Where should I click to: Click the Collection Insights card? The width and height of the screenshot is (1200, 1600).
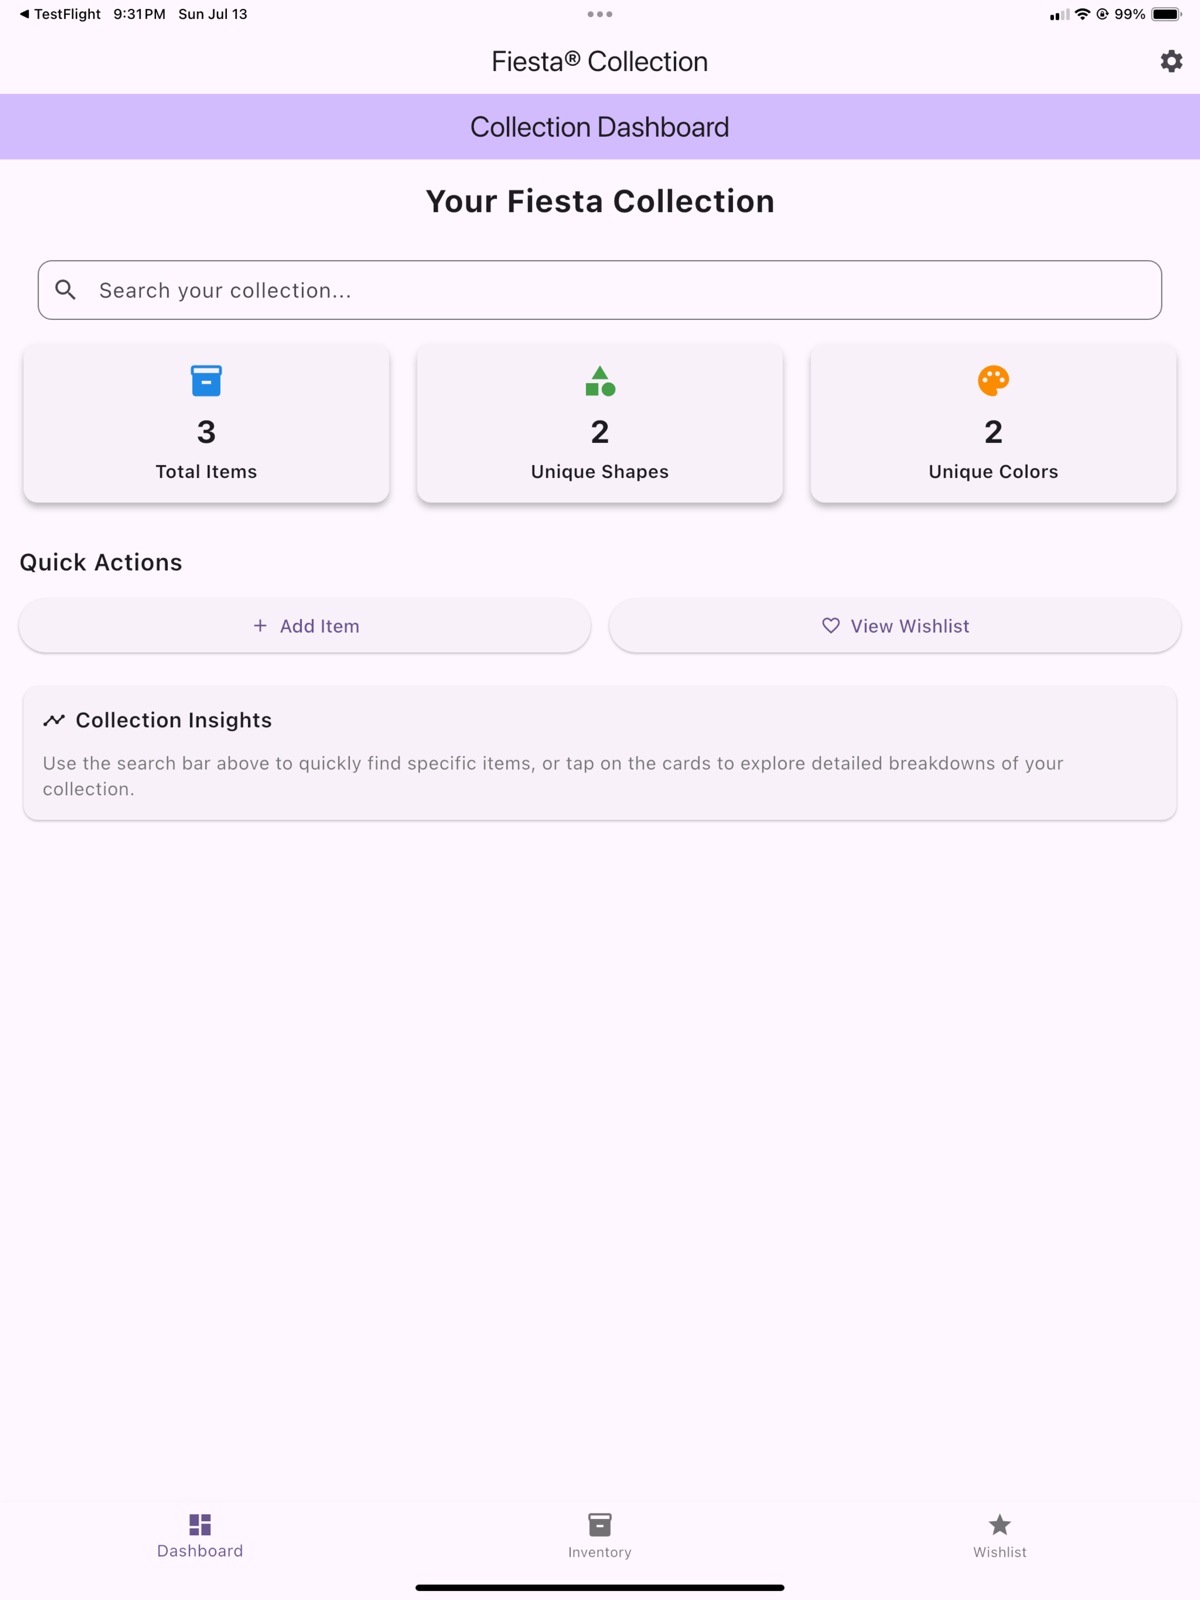click(600, 753)
